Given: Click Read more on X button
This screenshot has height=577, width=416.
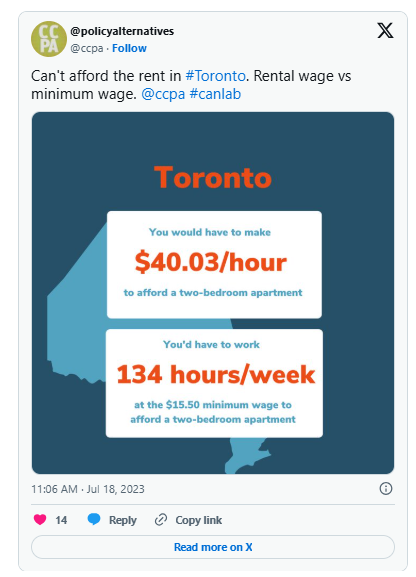Looking at the screenshot, I should click(x=213, y=547).
